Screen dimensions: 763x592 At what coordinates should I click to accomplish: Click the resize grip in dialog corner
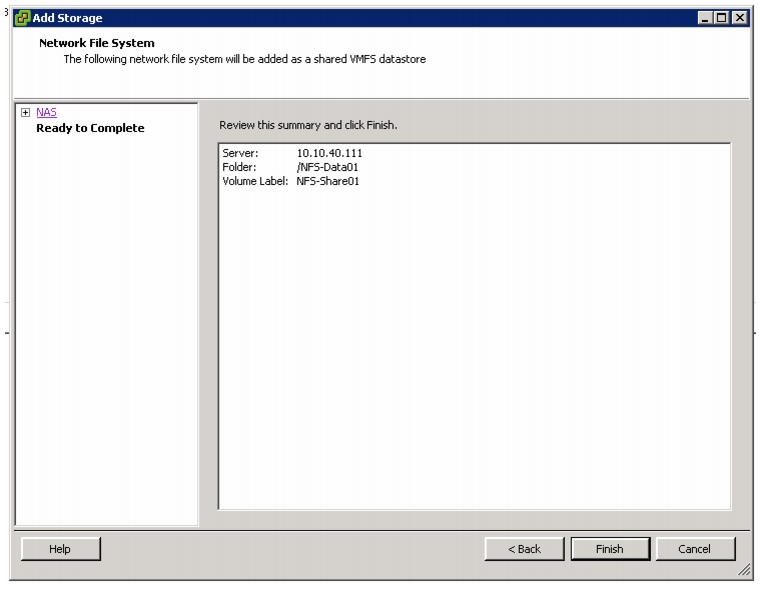[x=745, y=570]
